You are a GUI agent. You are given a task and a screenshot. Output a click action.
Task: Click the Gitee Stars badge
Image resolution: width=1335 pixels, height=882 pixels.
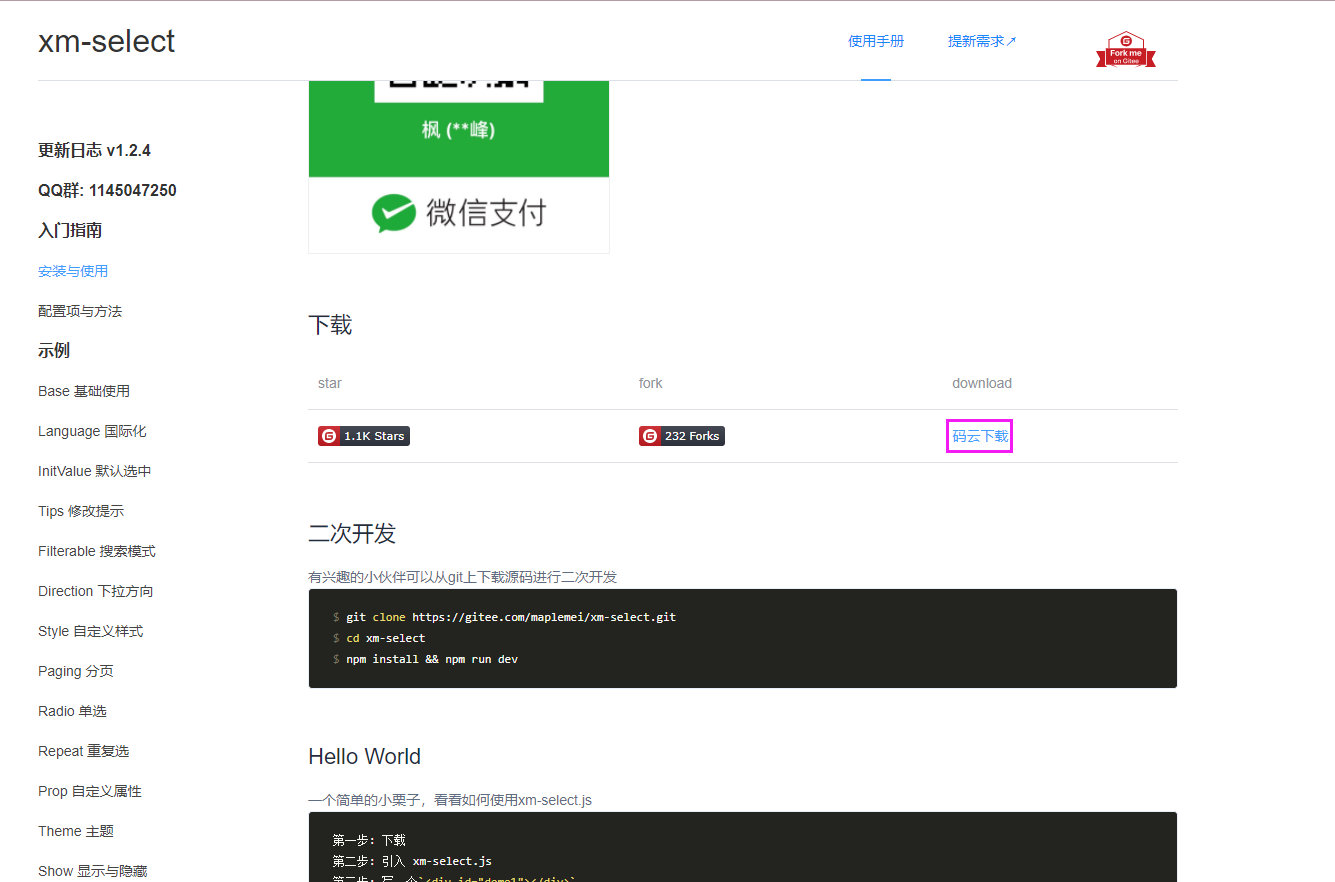click(363, 435)
